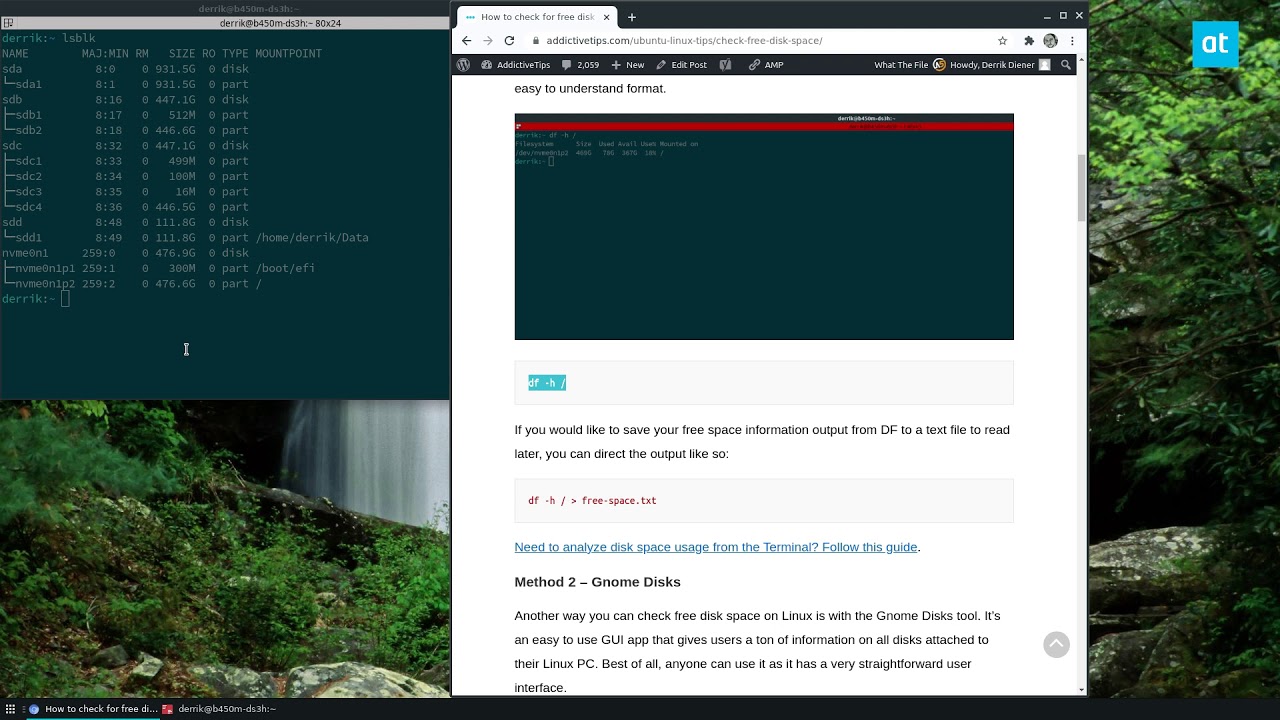
Task: Click 'nvme0n1p2' row in terminal output
Action: (132, 284)
